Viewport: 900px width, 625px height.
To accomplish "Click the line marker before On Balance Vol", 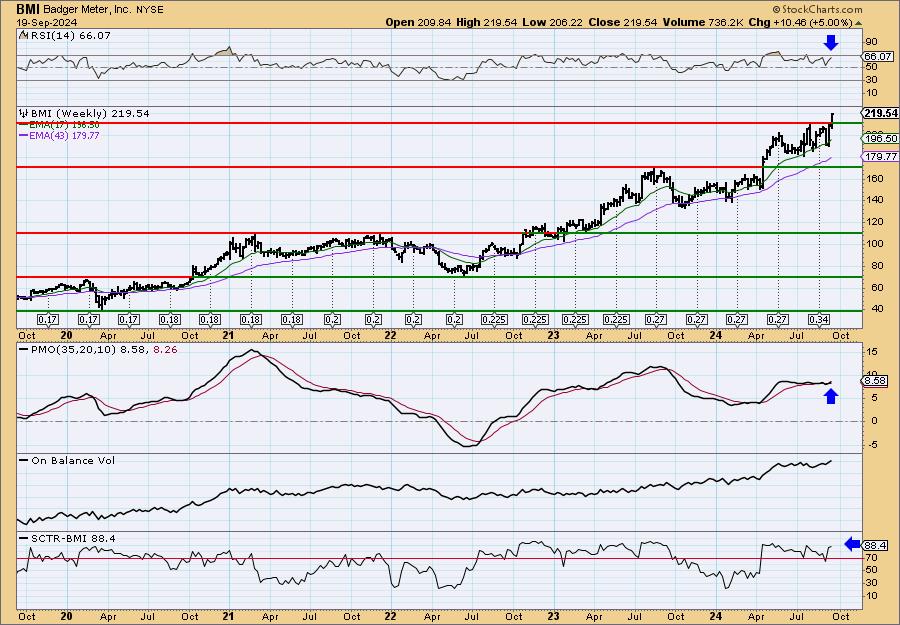I will (24, 460).
